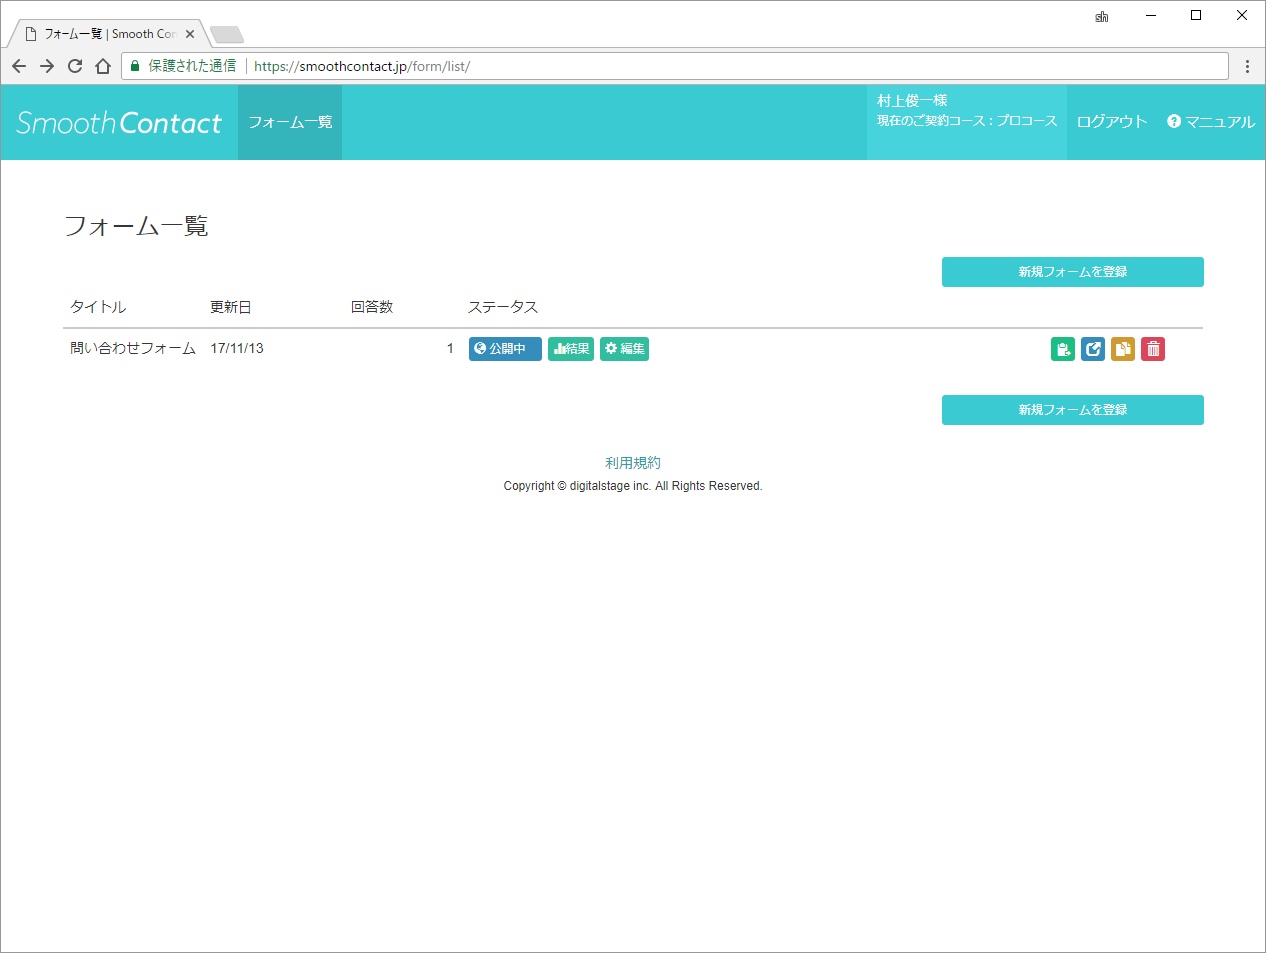Click lower 新規フォームを登録 button
The height and width of the screenshot is (953, 1266).
pos(1073,410)
